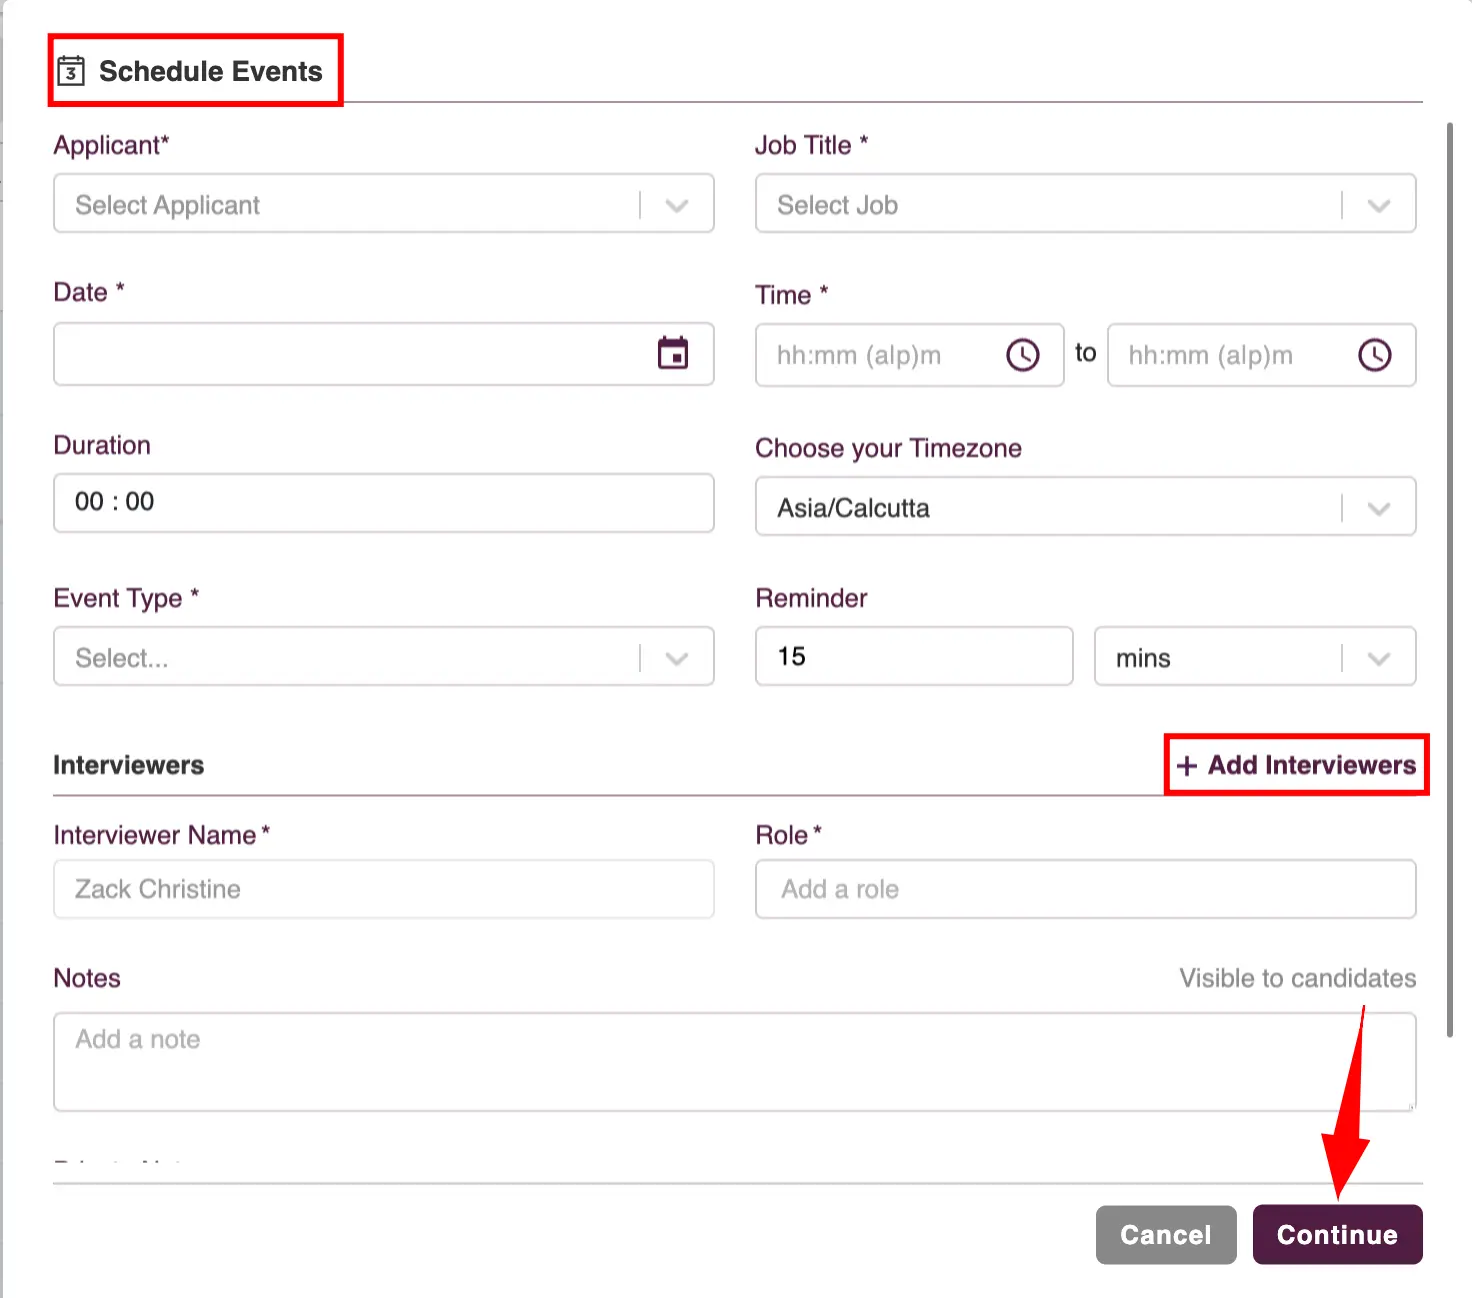Click the Add a note text area

point(735,1062)
